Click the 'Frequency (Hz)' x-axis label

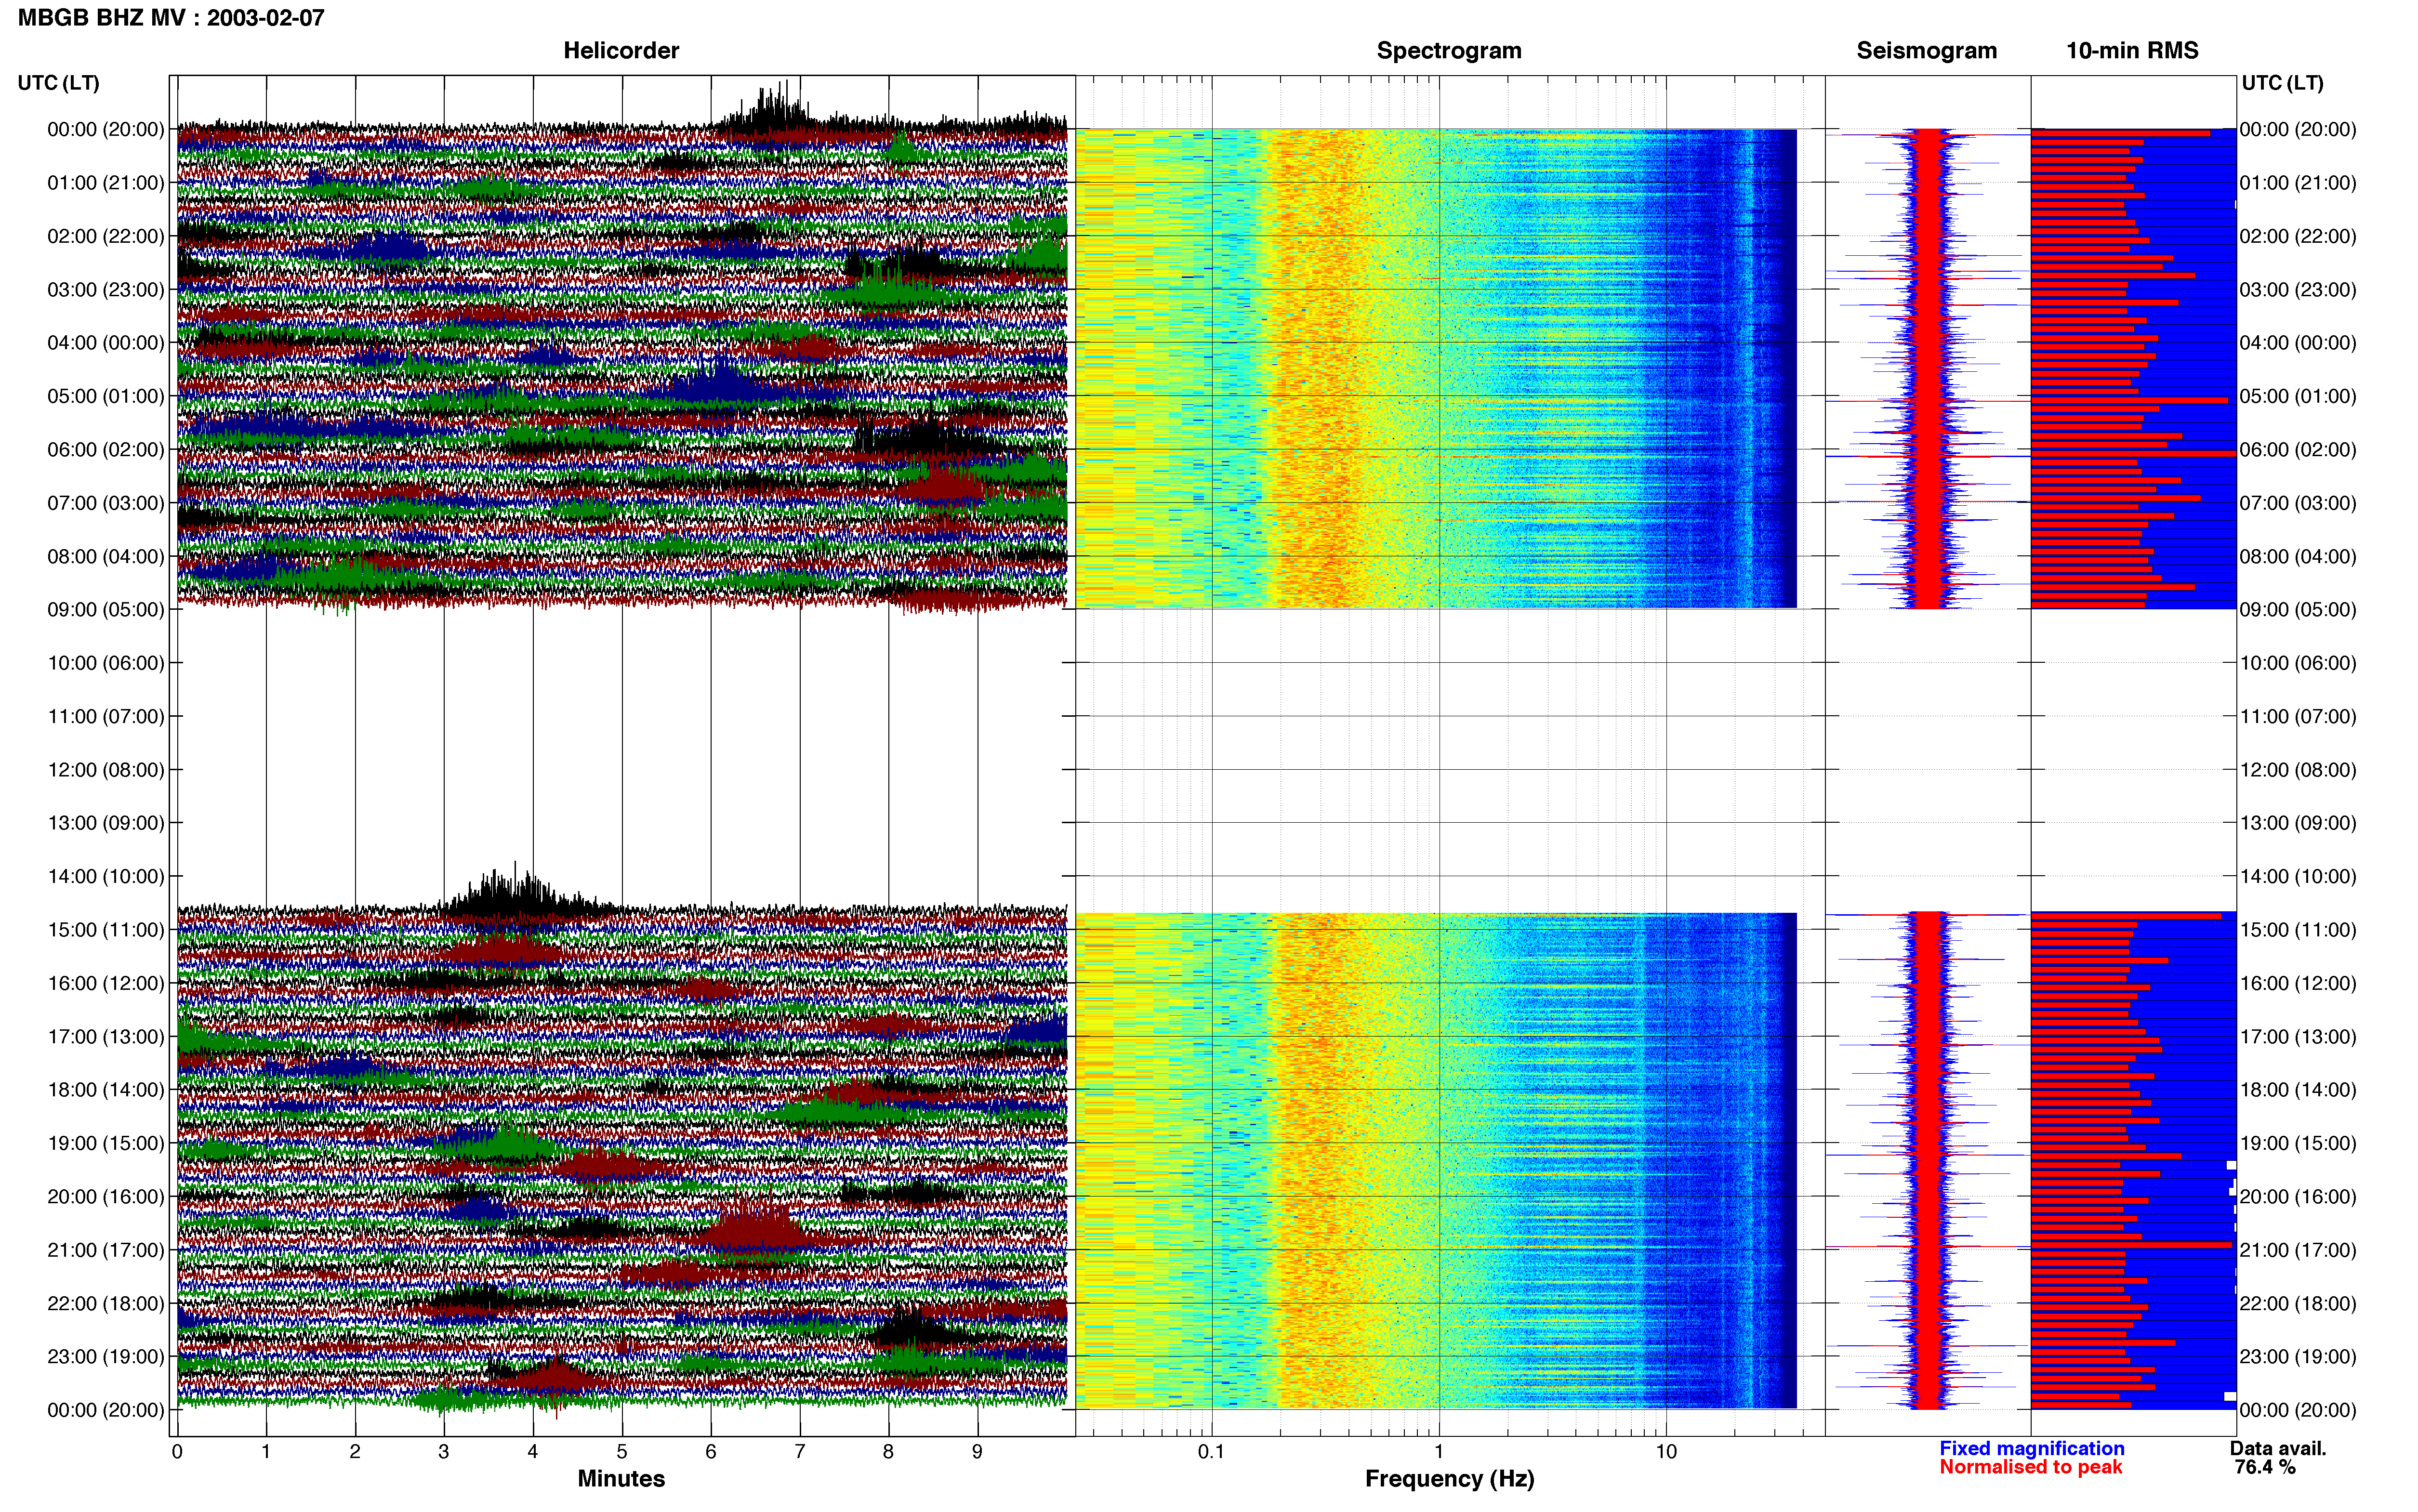[x=1449, y=1478]
